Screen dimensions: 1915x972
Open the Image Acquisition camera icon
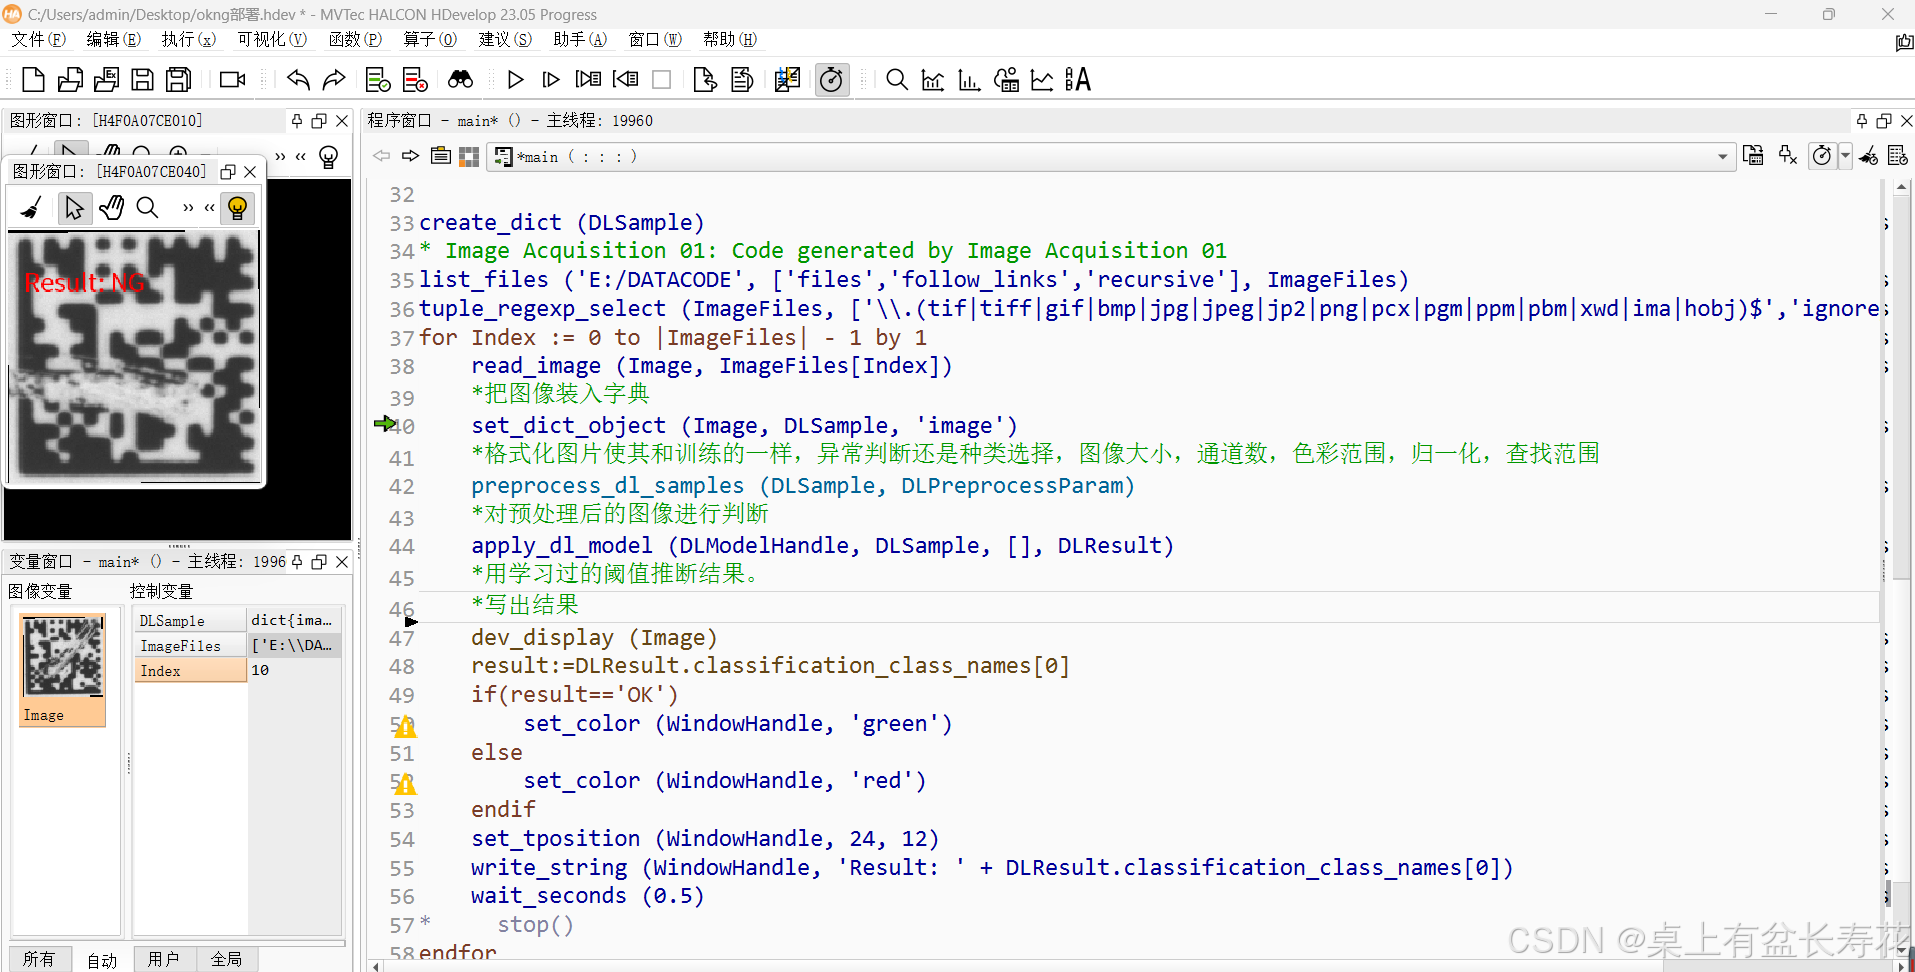232,80
